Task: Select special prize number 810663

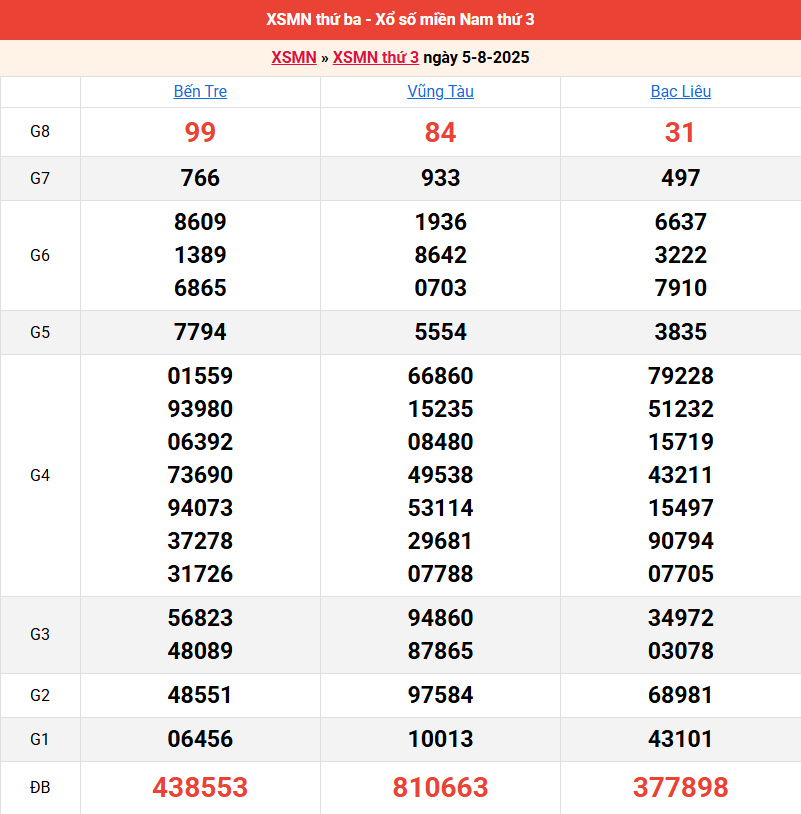Action: (440, 788)
